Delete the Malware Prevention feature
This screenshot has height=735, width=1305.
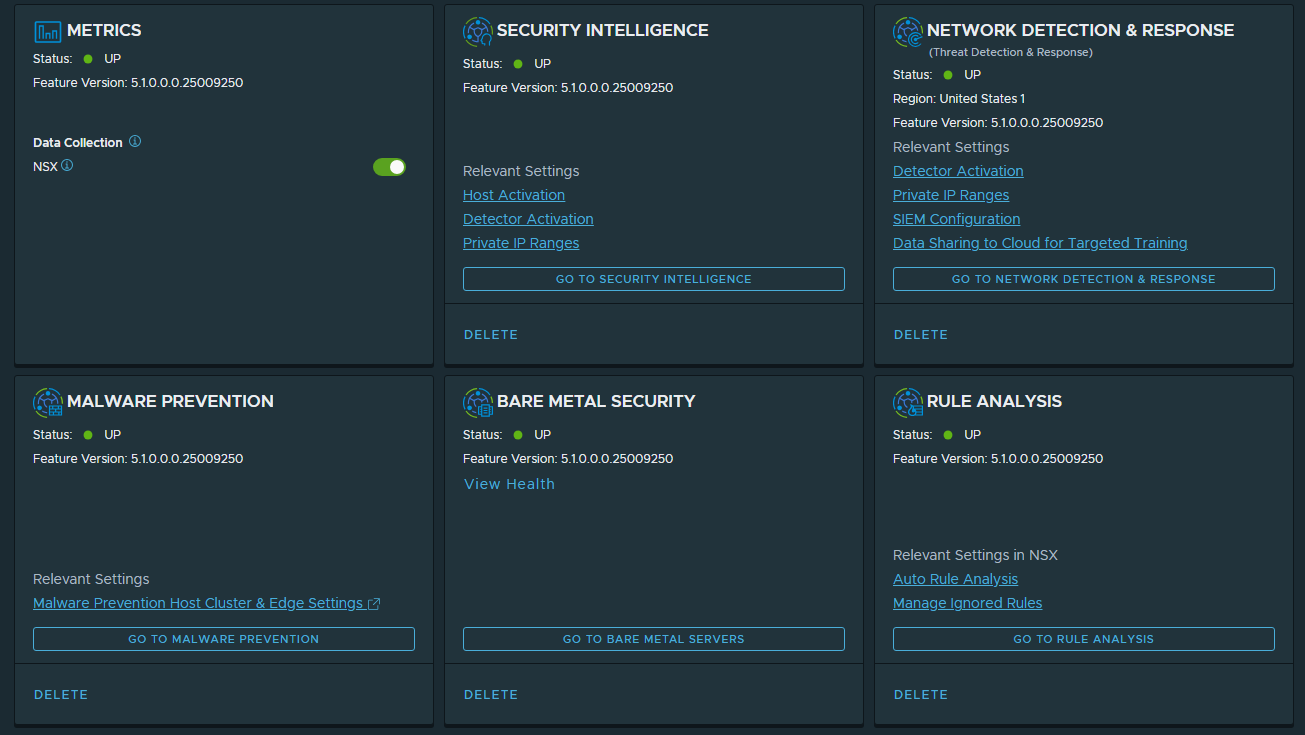pyautogui.click(x=61, y=695)
